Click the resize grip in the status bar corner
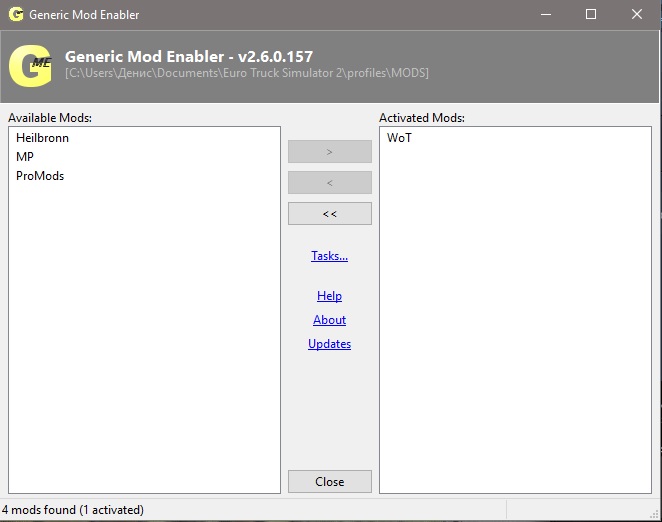 point(654,514)
